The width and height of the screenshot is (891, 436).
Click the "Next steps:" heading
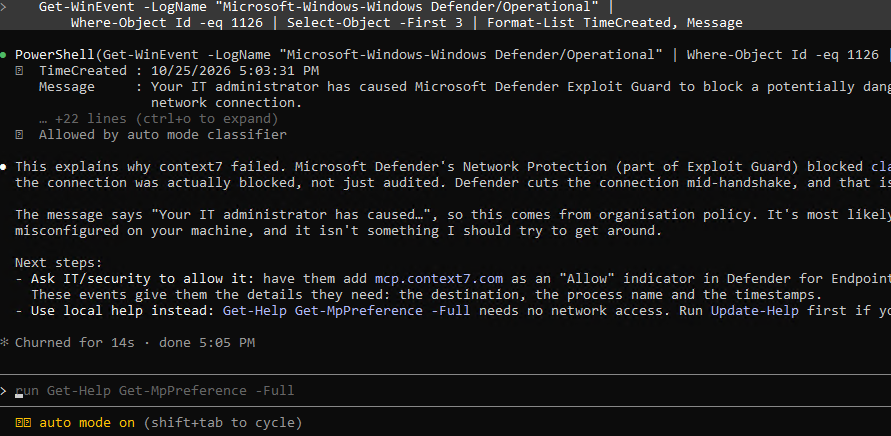pyautogui.click(x=59, y=263)
